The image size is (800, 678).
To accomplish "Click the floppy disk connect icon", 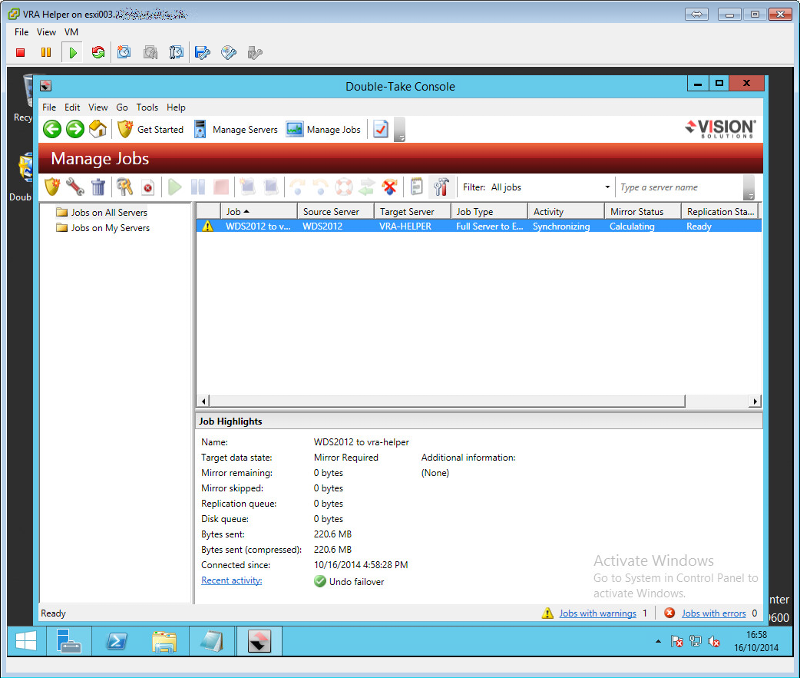I will pos(203,53).
